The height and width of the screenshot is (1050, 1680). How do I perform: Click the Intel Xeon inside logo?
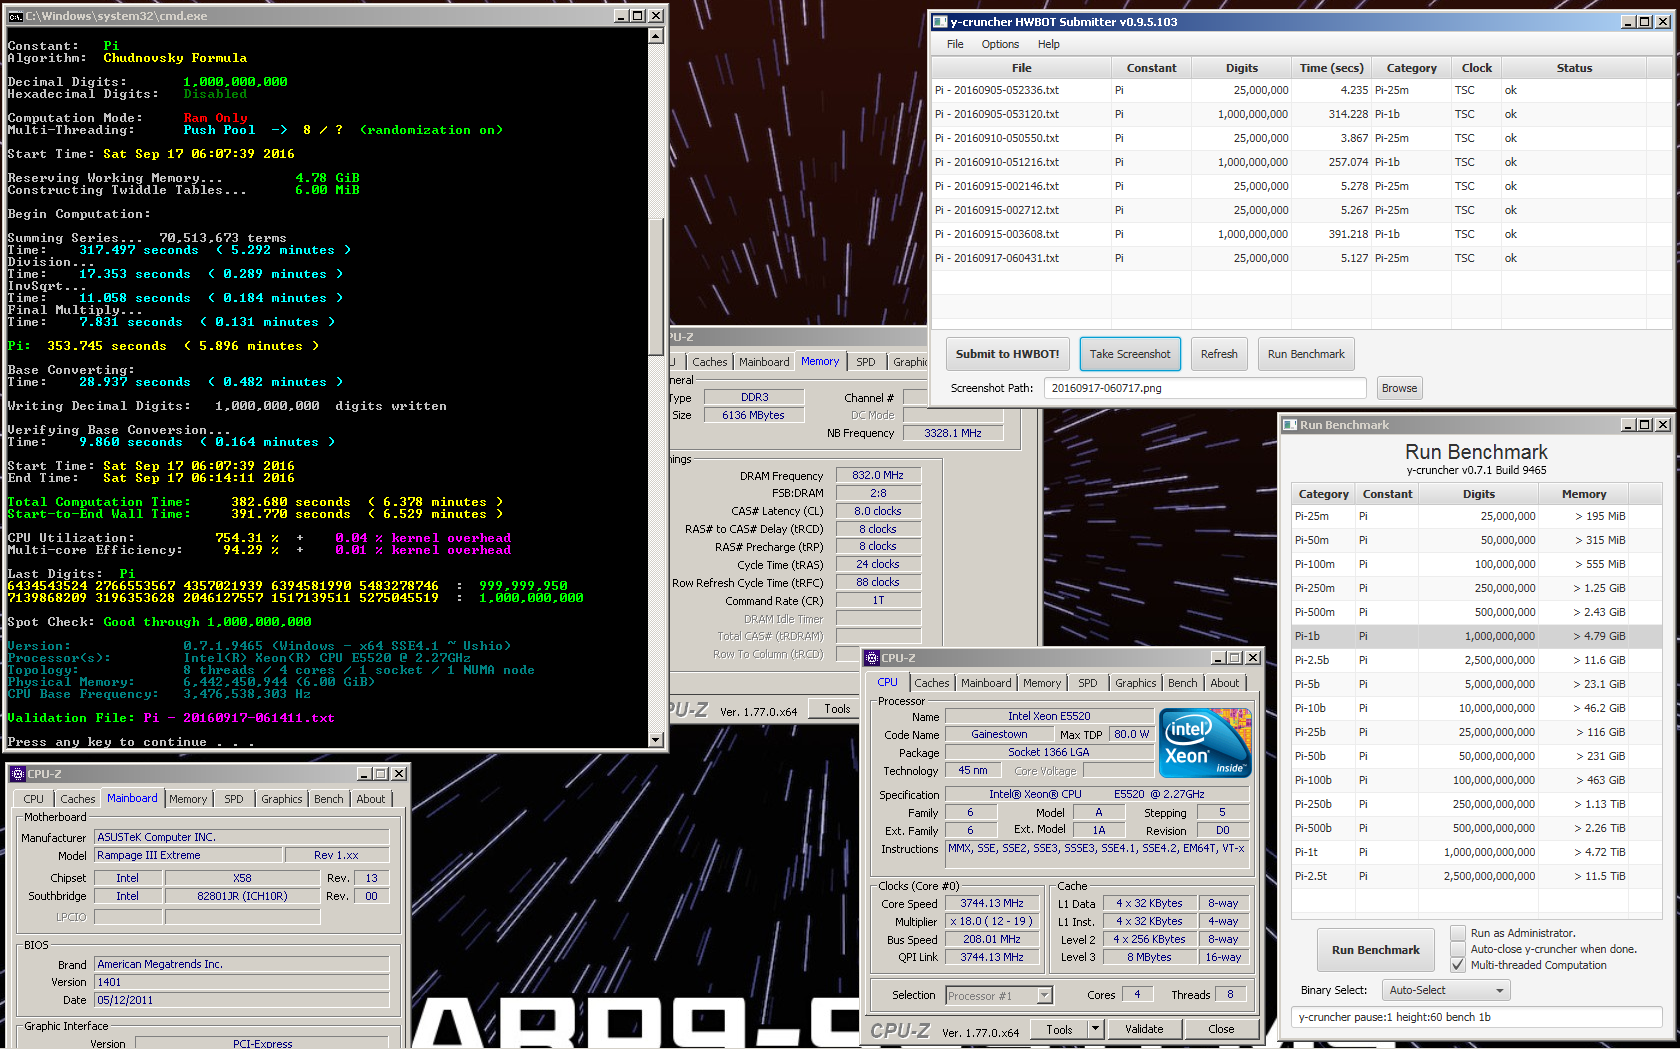pos(1205,742)
